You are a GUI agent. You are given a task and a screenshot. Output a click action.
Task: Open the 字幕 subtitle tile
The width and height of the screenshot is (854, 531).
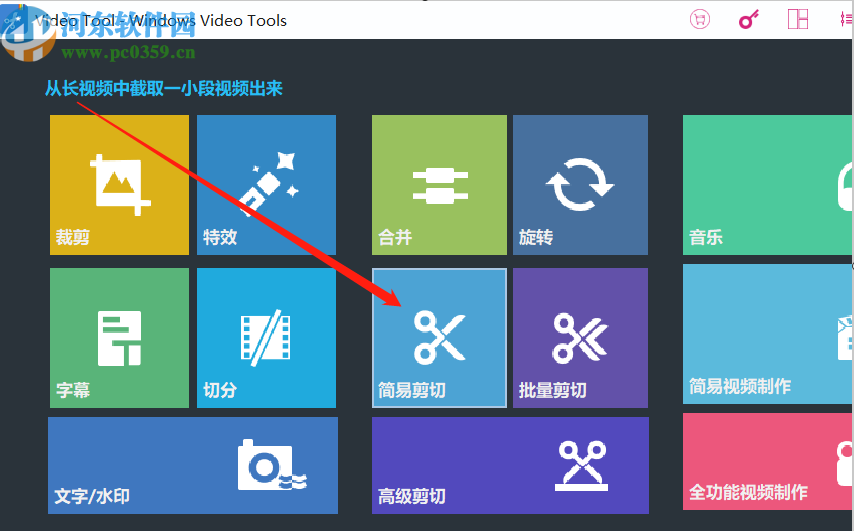tap(119, 338)
